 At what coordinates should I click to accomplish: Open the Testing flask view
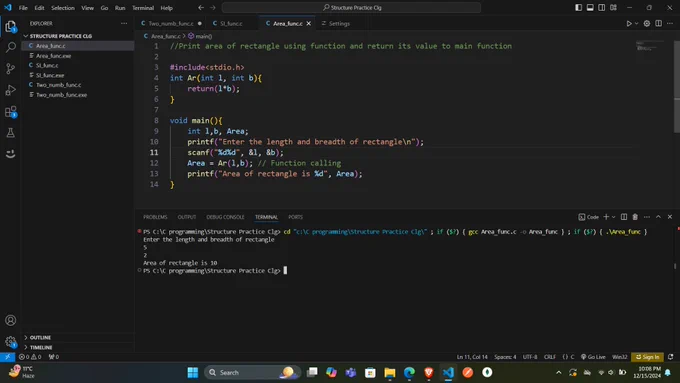click(x=10, y=133)
